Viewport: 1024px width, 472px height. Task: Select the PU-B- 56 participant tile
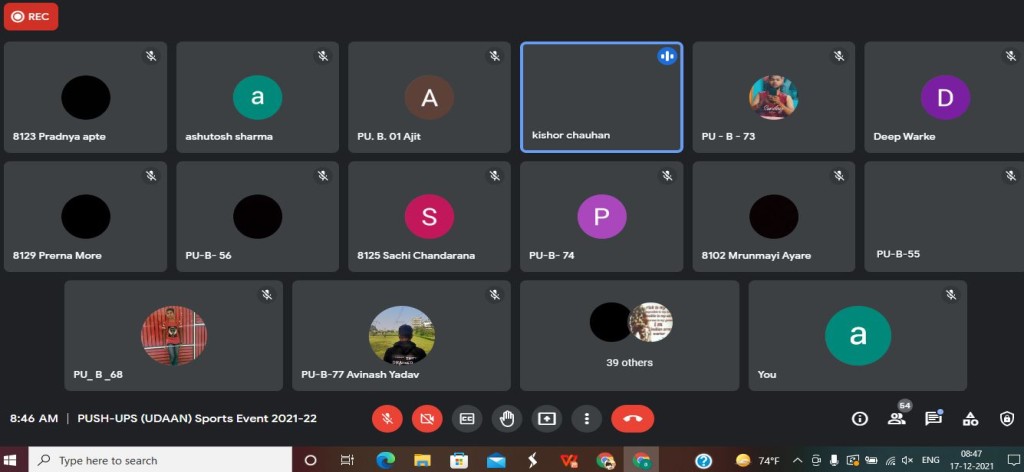coord(257,217)
